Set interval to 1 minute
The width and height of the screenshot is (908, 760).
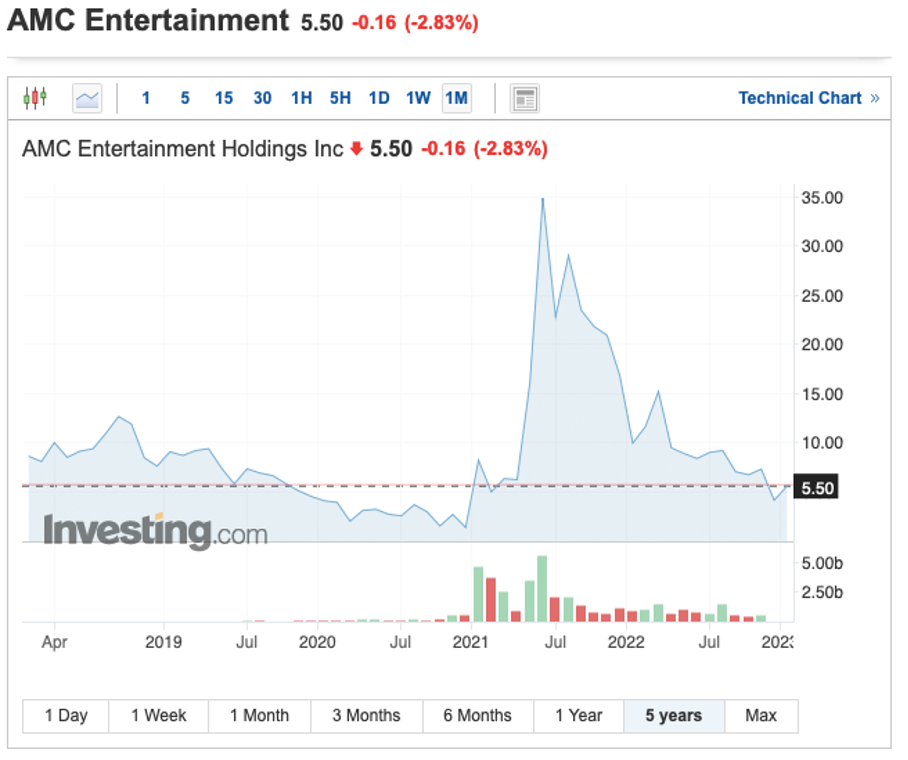pyautogui.click(x=146, y=98)
